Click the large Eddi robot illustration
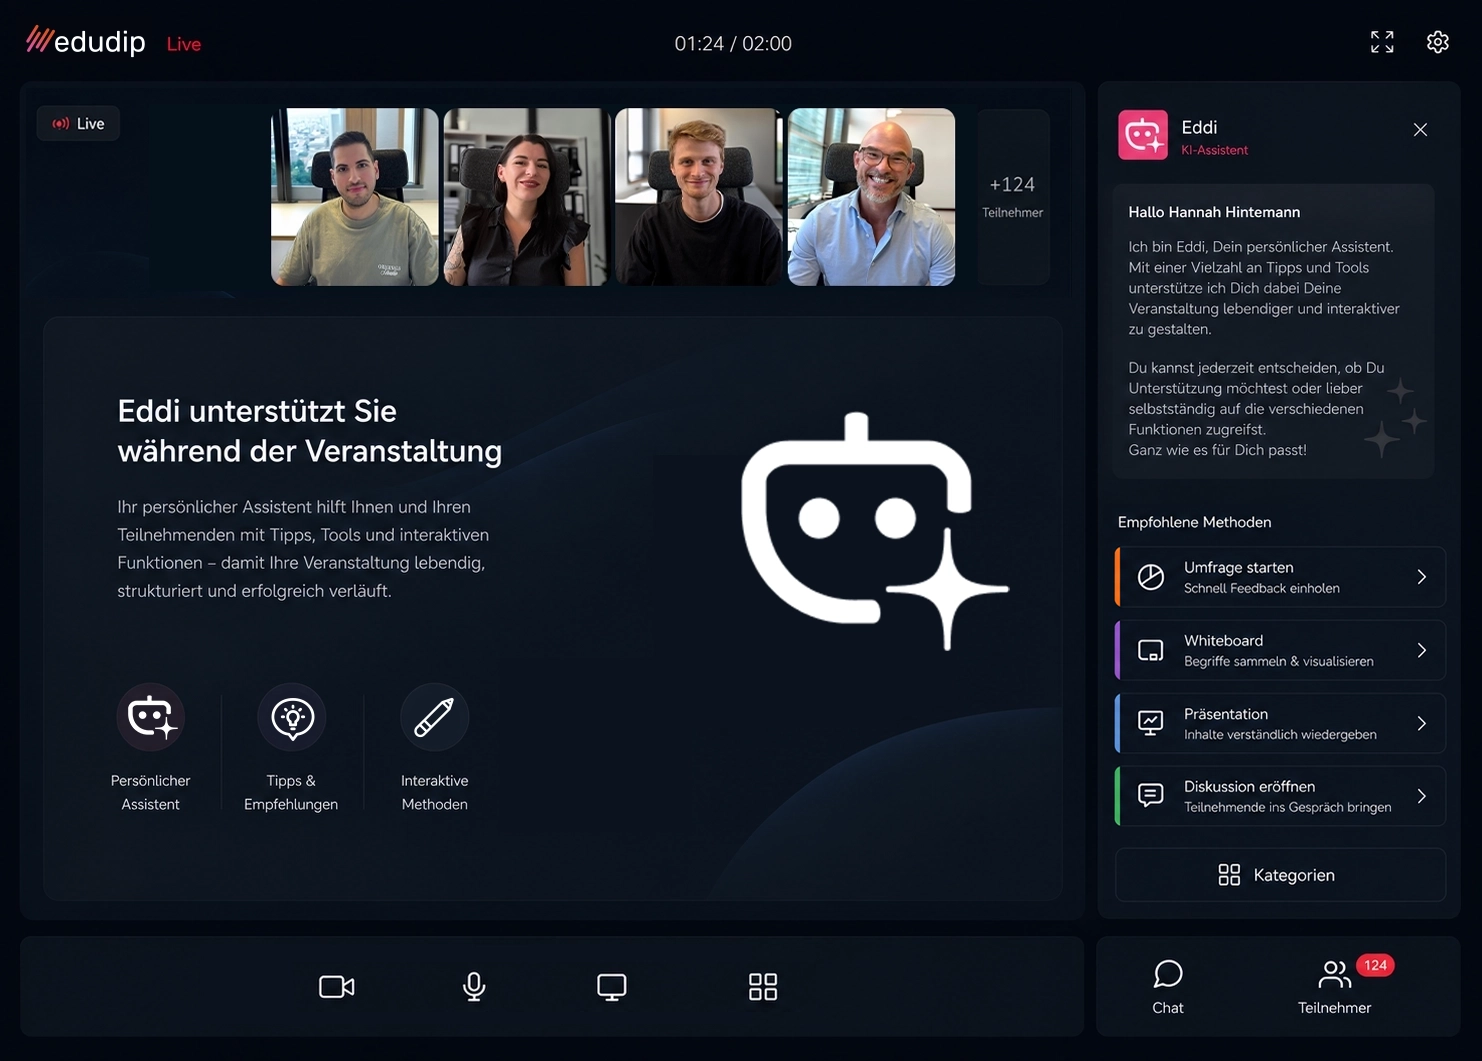This screenshot has height=1061, width=1482. tap(874, 531)
